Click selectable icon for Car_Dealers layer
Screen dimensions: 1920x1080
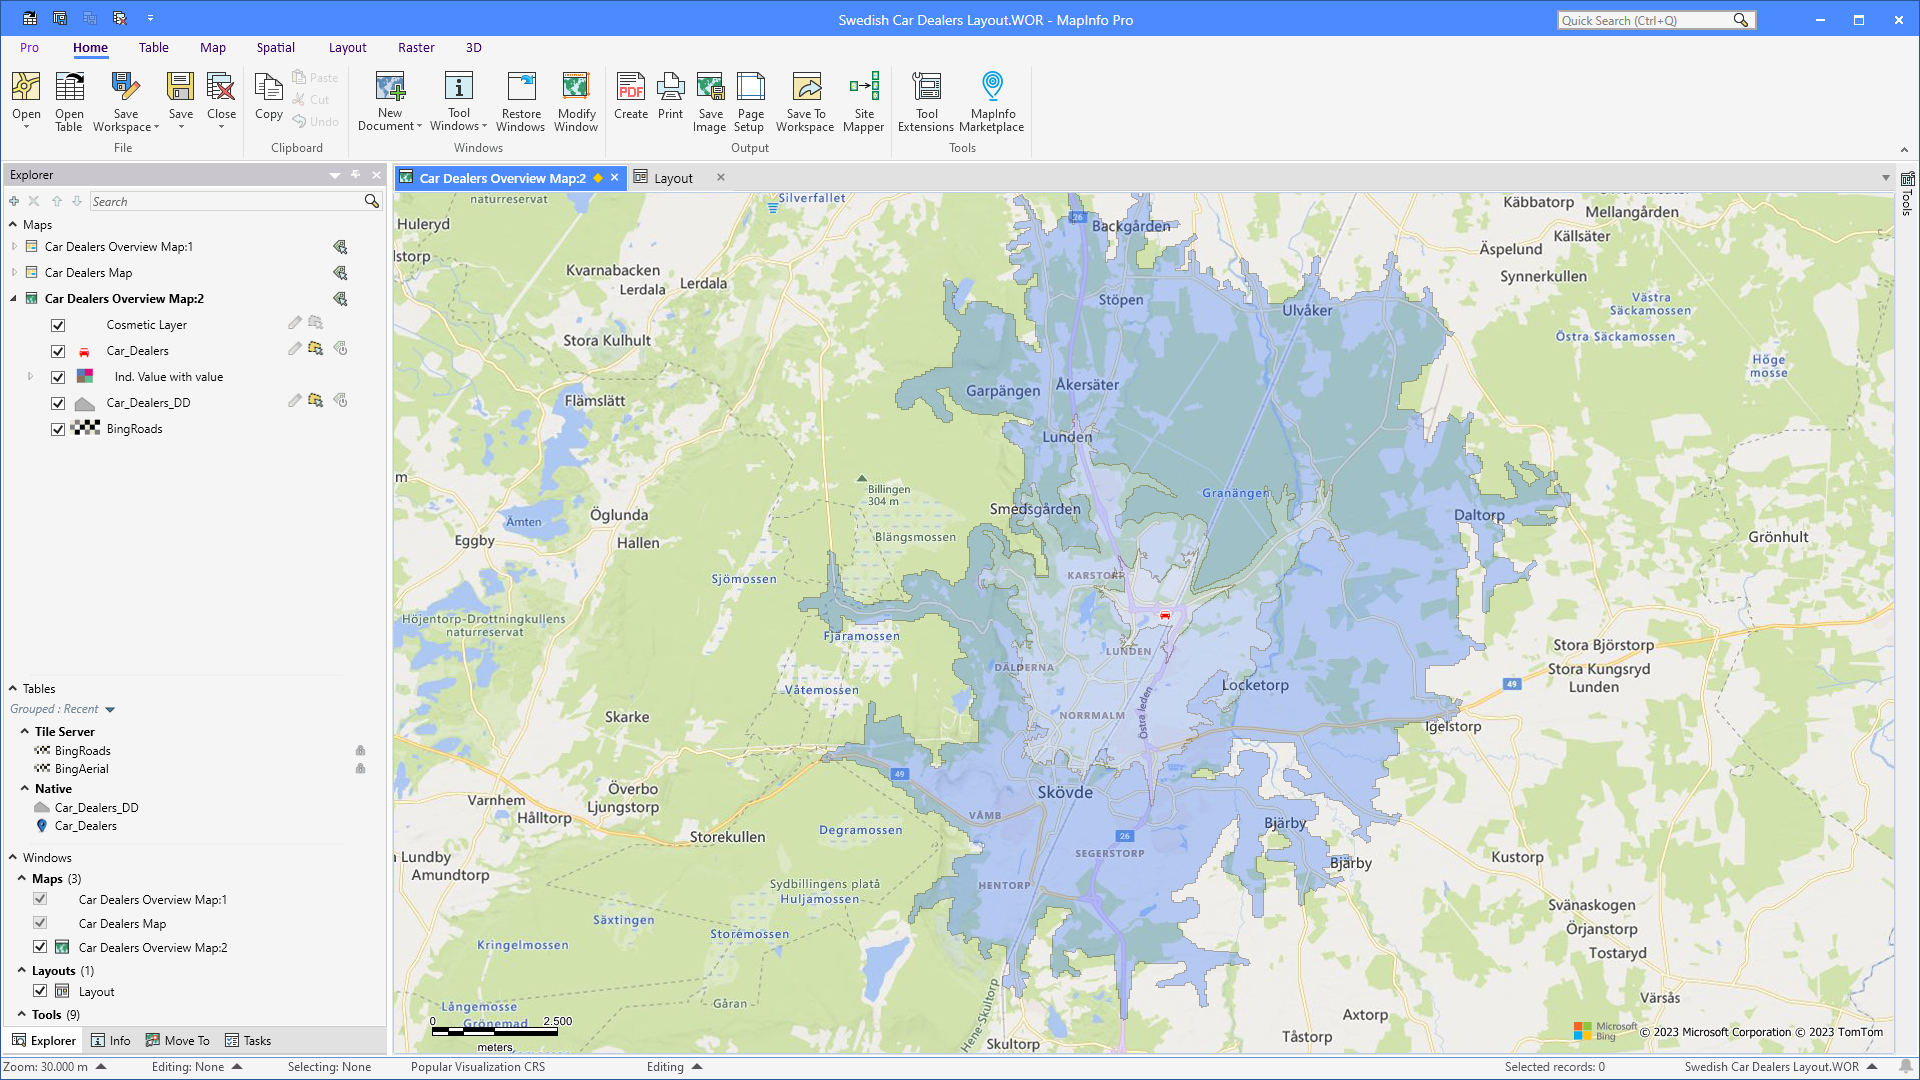click(x=315, y=349)
